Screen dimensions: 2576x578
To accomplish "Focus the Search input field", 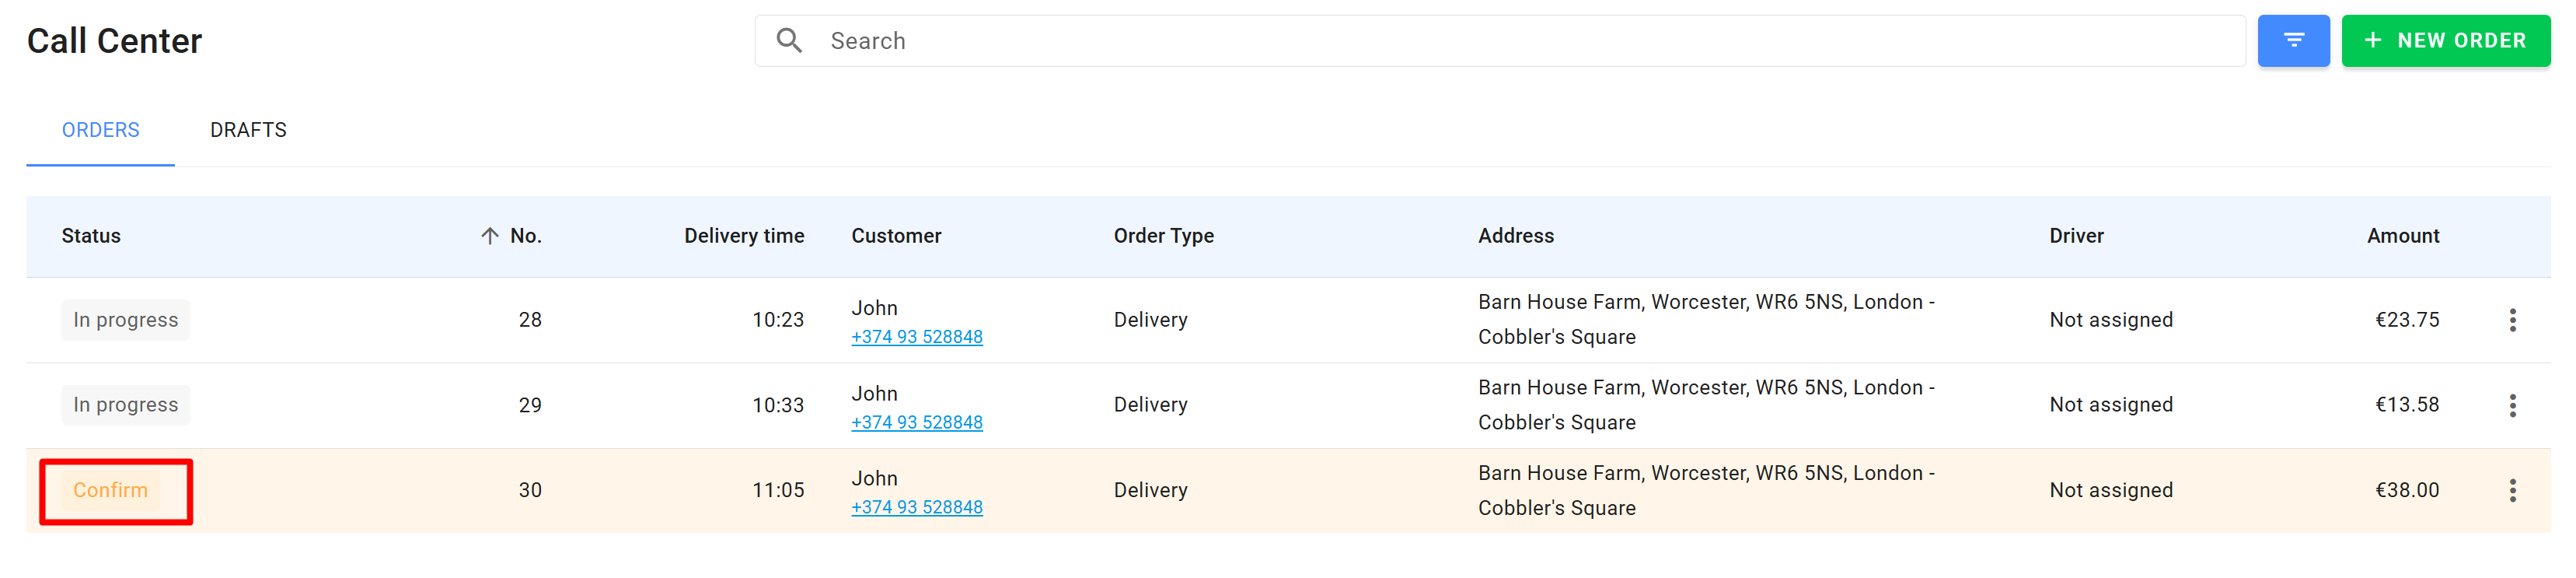I will [x=1500, y=41].
